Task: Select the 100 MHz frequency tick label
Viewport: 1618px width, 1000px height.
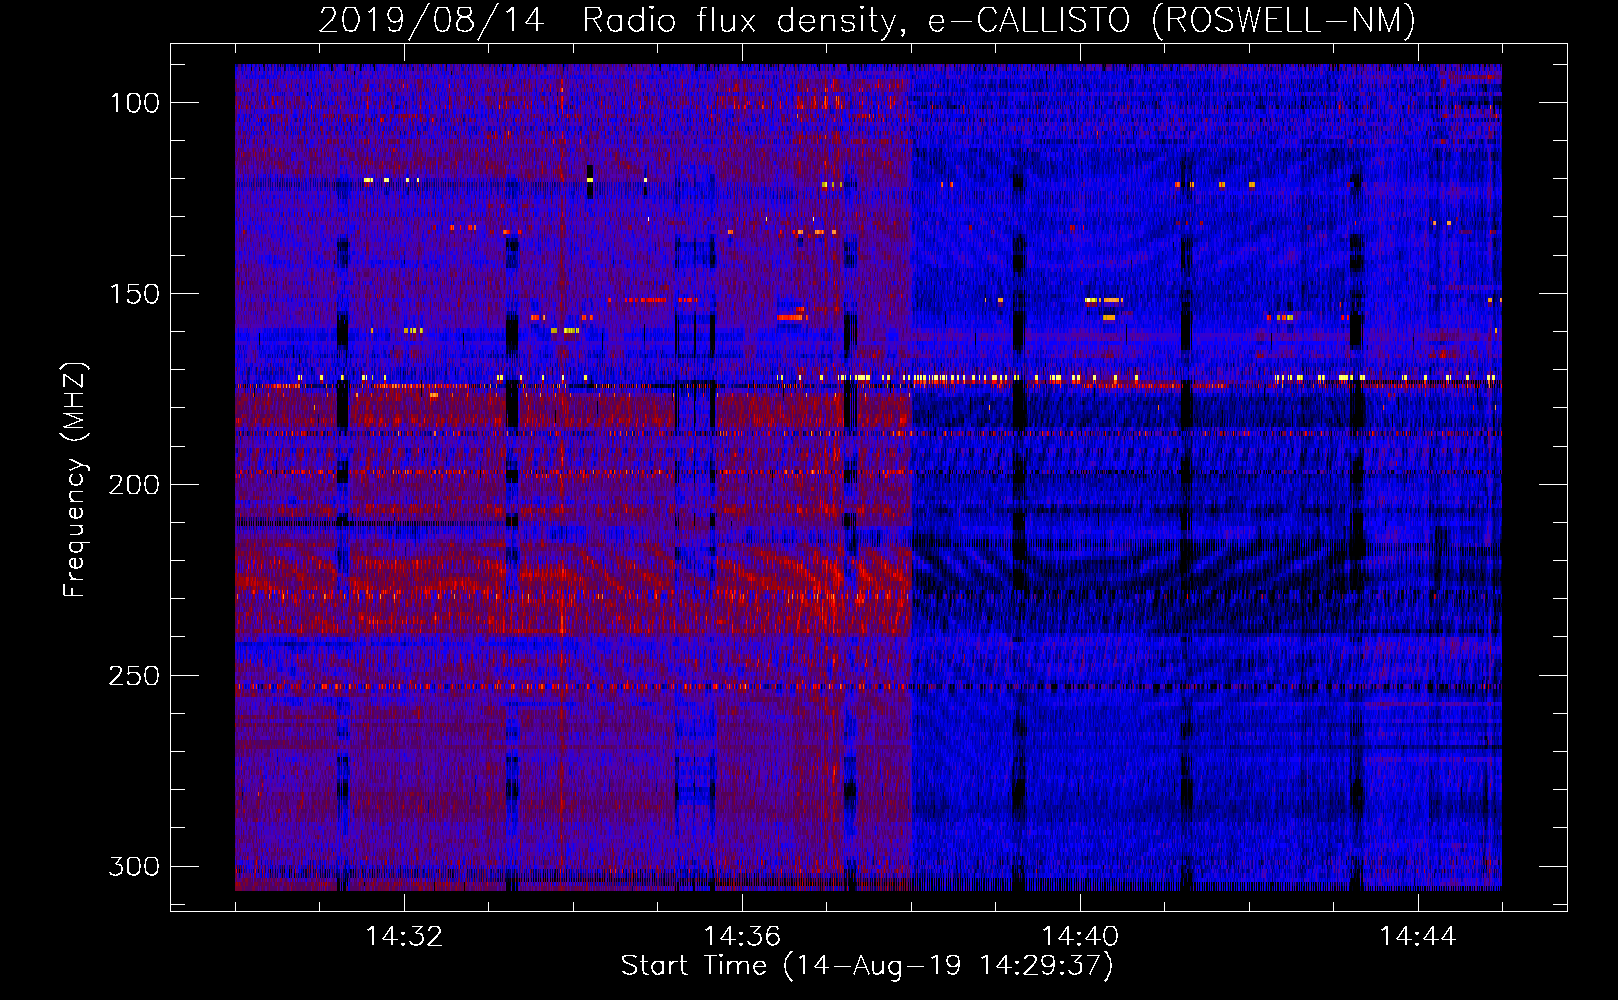Action: (134, 103)
